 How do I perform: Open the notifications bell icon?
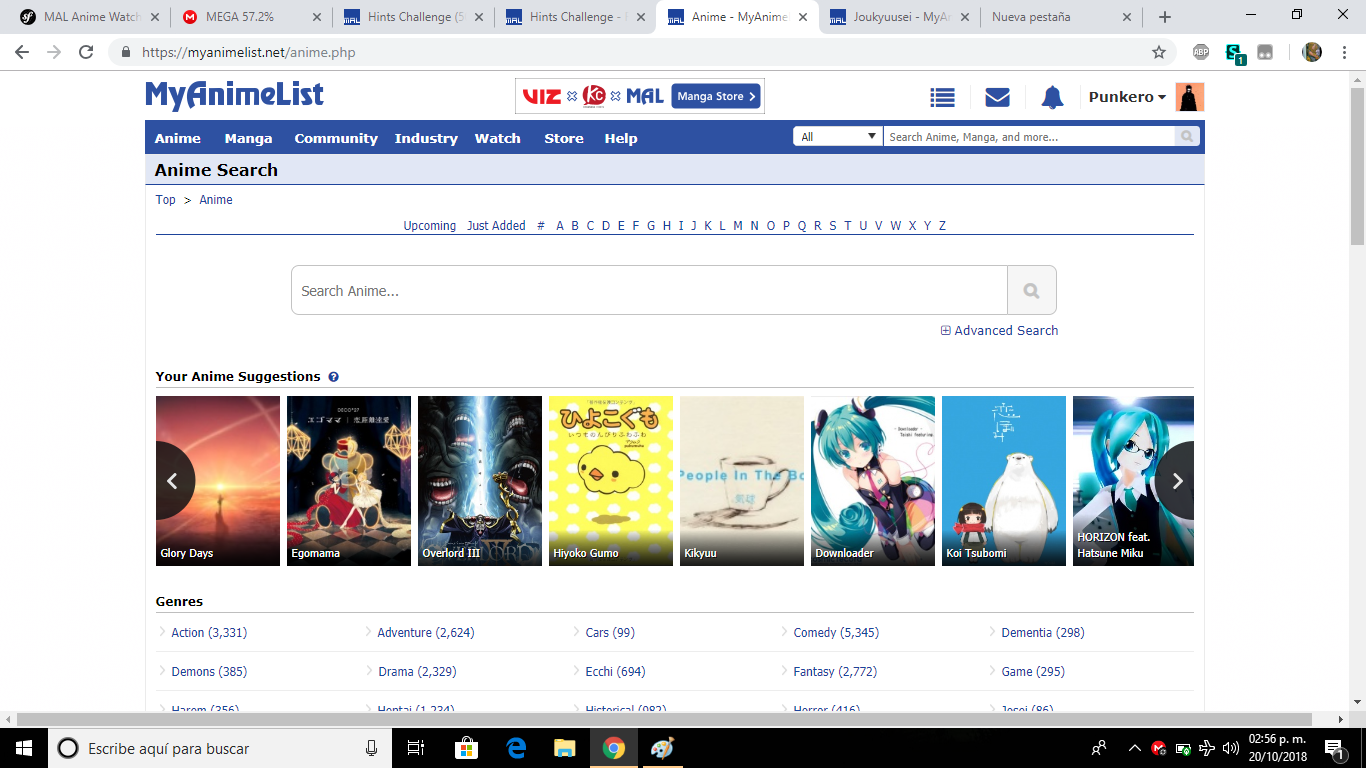[x=1052, y=97]
